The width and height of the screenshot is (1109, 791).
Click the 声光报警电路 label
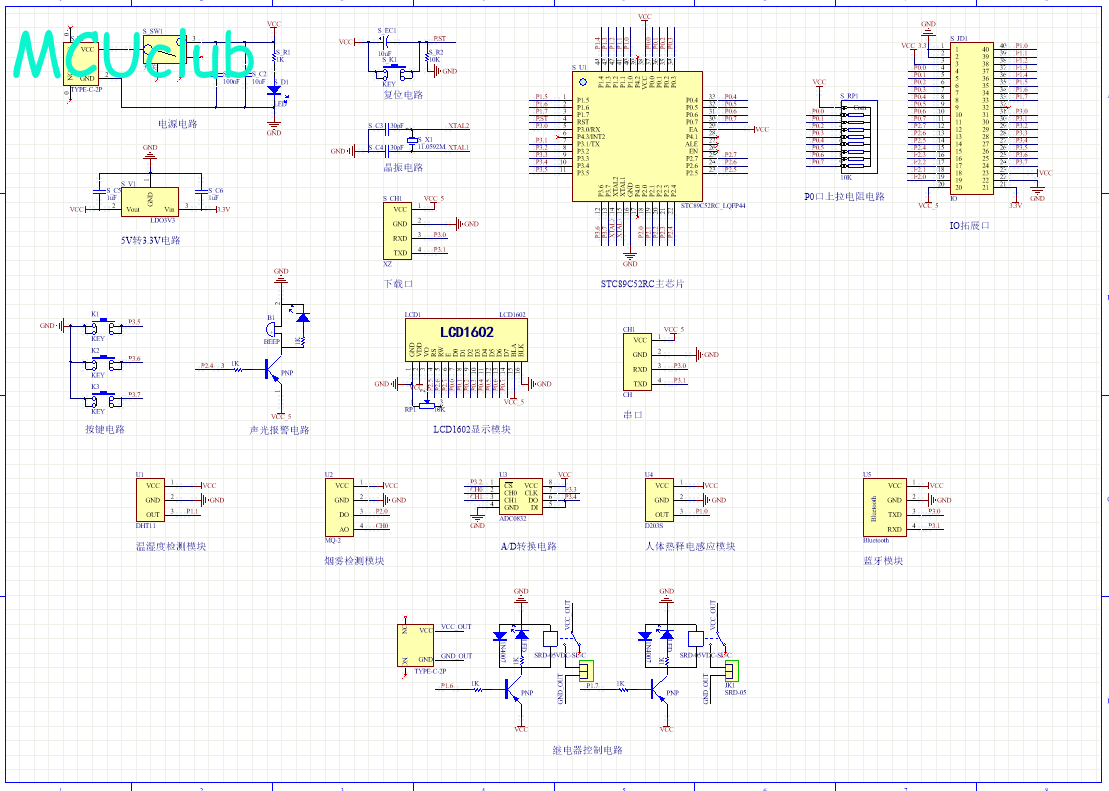pos(279,429)
